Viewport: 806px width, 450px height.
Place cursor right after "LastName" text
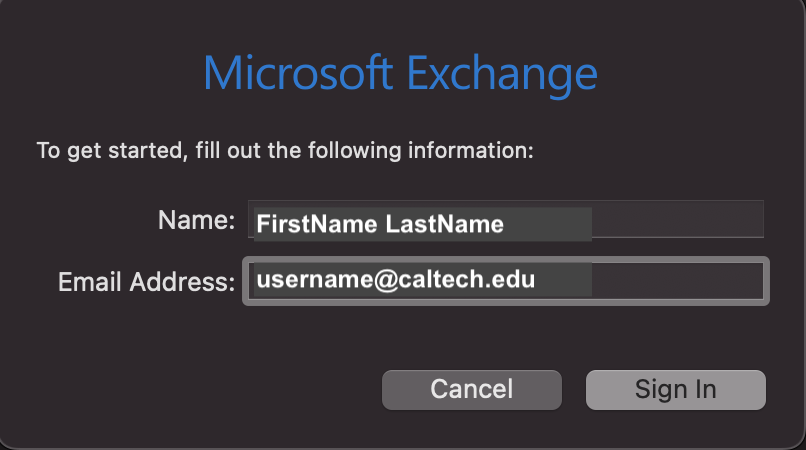coord(505,224)
